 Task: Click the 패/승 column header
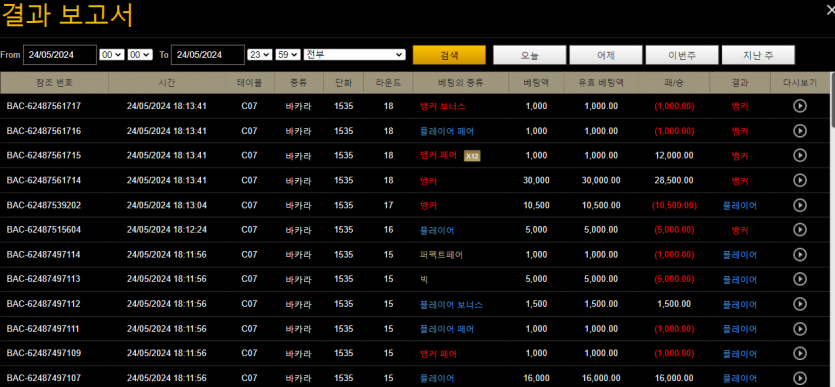pyautogui.click(x=674, y=83)
